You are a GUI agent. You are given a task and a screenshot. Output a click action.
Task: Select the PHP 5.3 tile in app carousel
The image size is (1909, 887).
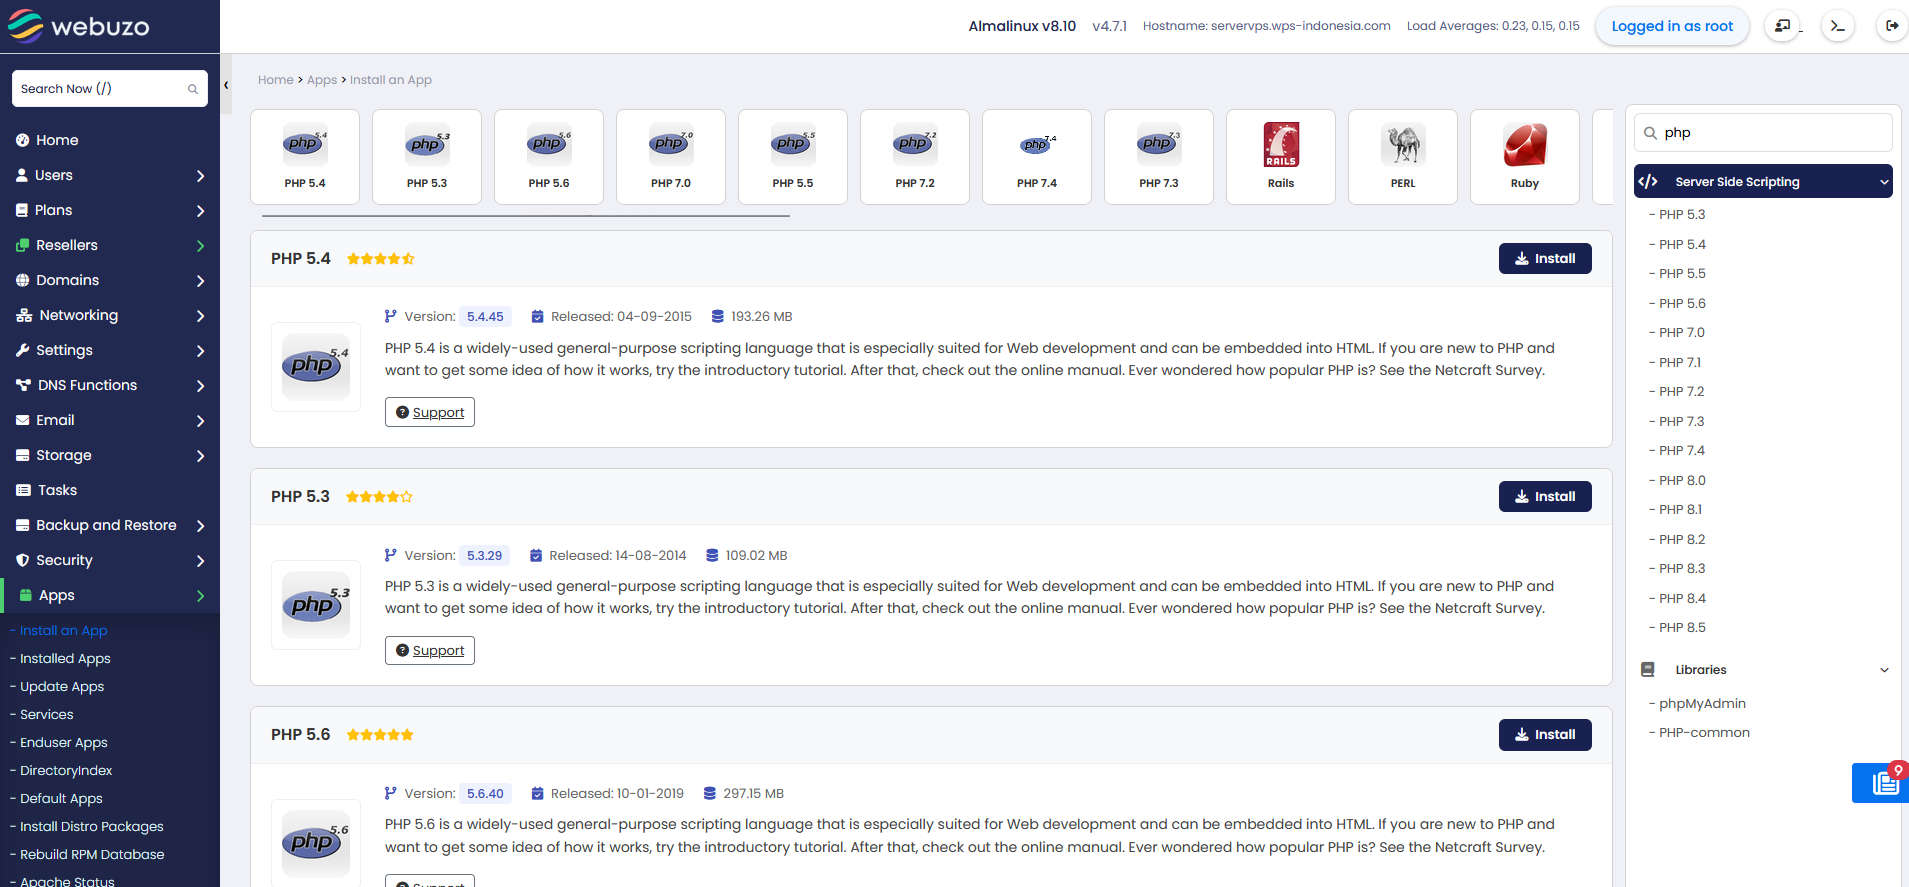[427, 157]
